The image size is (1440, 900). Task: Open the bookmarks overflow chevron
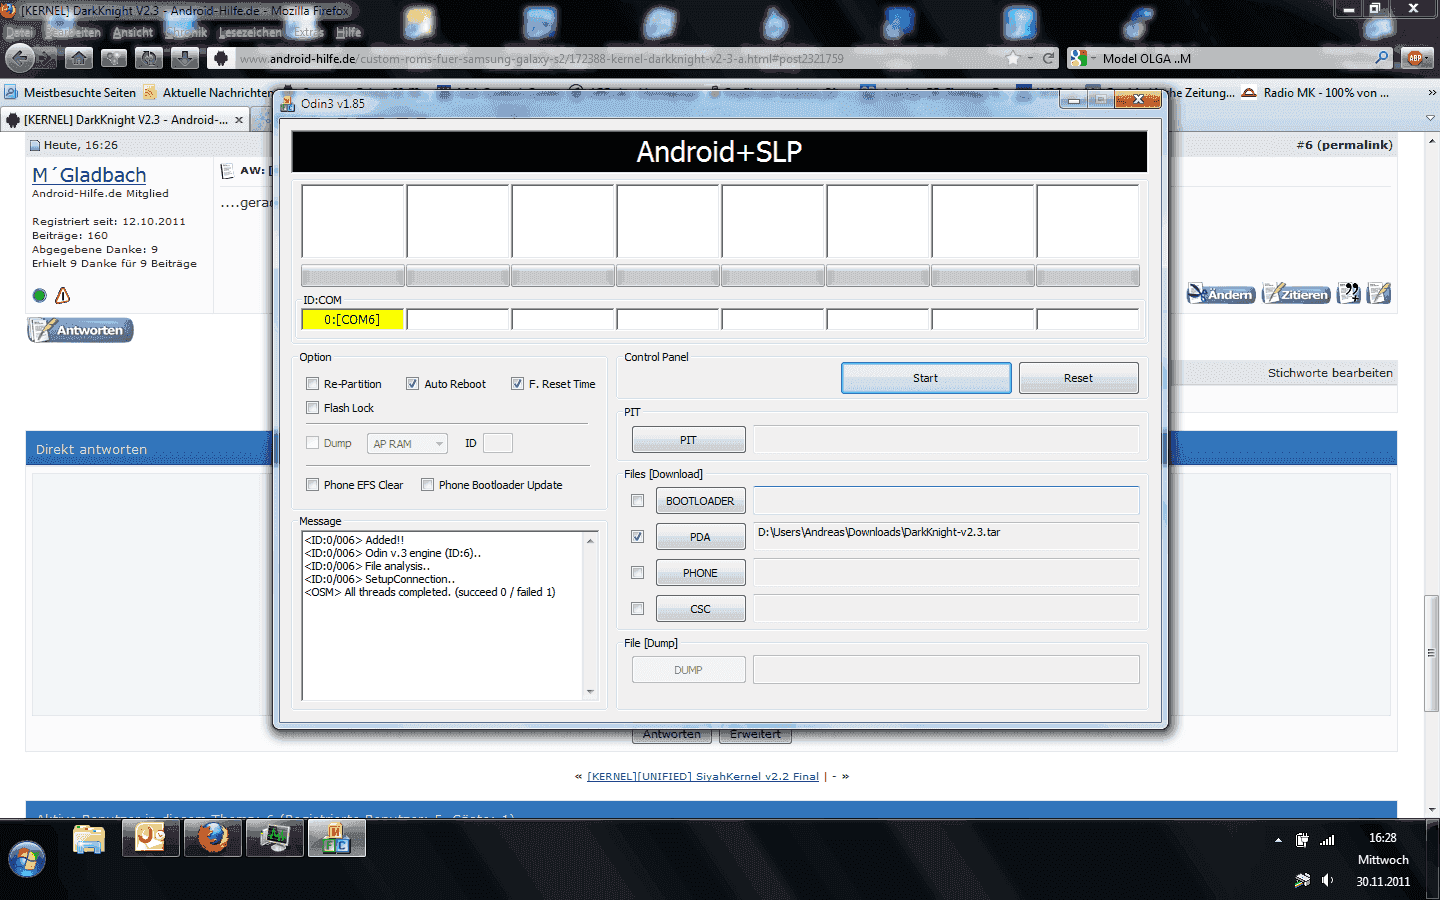1431,93
